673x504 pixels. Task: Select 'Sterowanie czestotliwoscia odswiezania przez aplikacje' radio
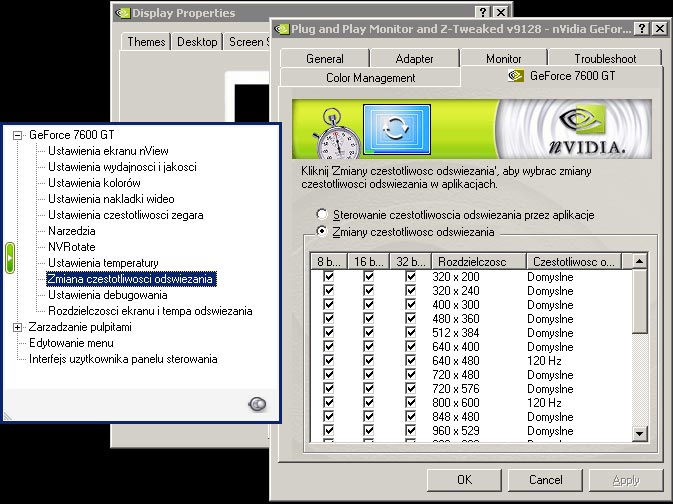[x=321, y=214]
